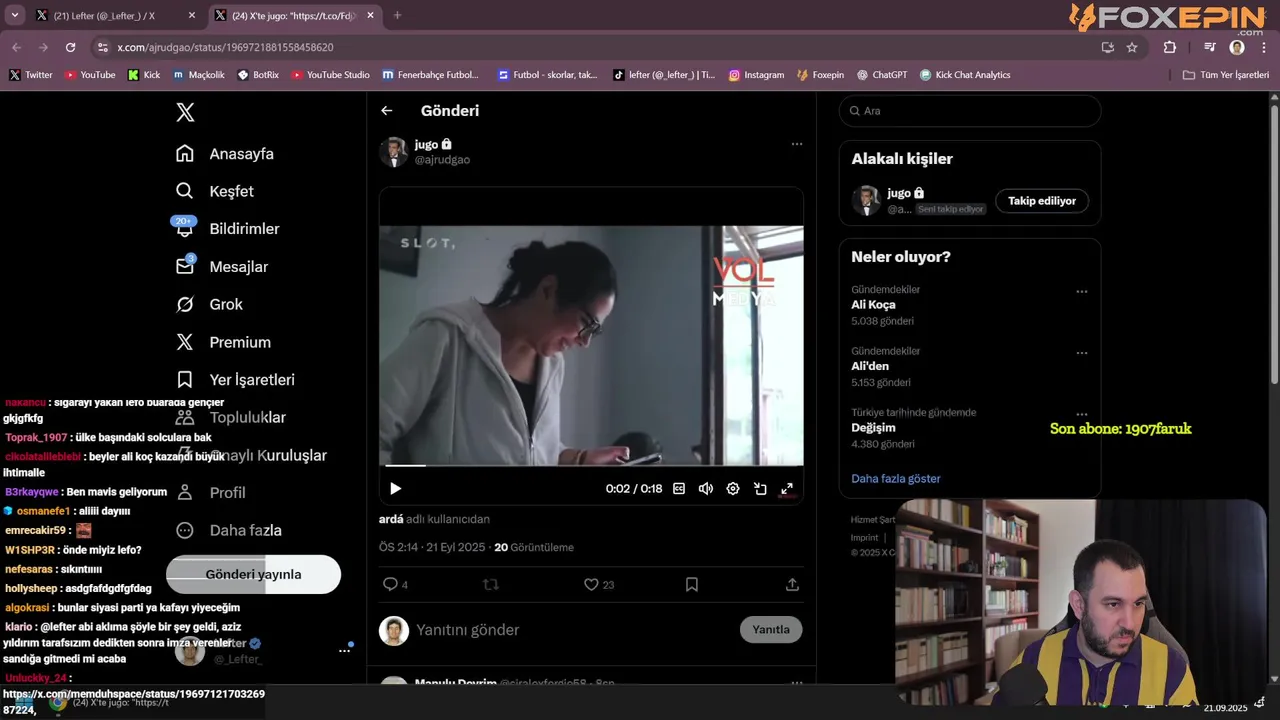The height and width of the screenshot is (720, 1280).
Task: Open options for Ali Koça trend
Action: 1081,292
